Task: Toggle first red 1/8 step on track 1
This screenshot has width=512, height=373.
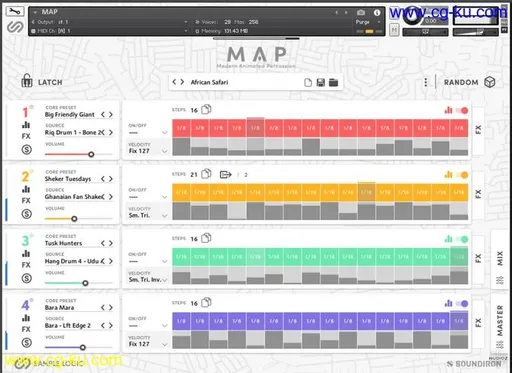Action: coord(181,128)
